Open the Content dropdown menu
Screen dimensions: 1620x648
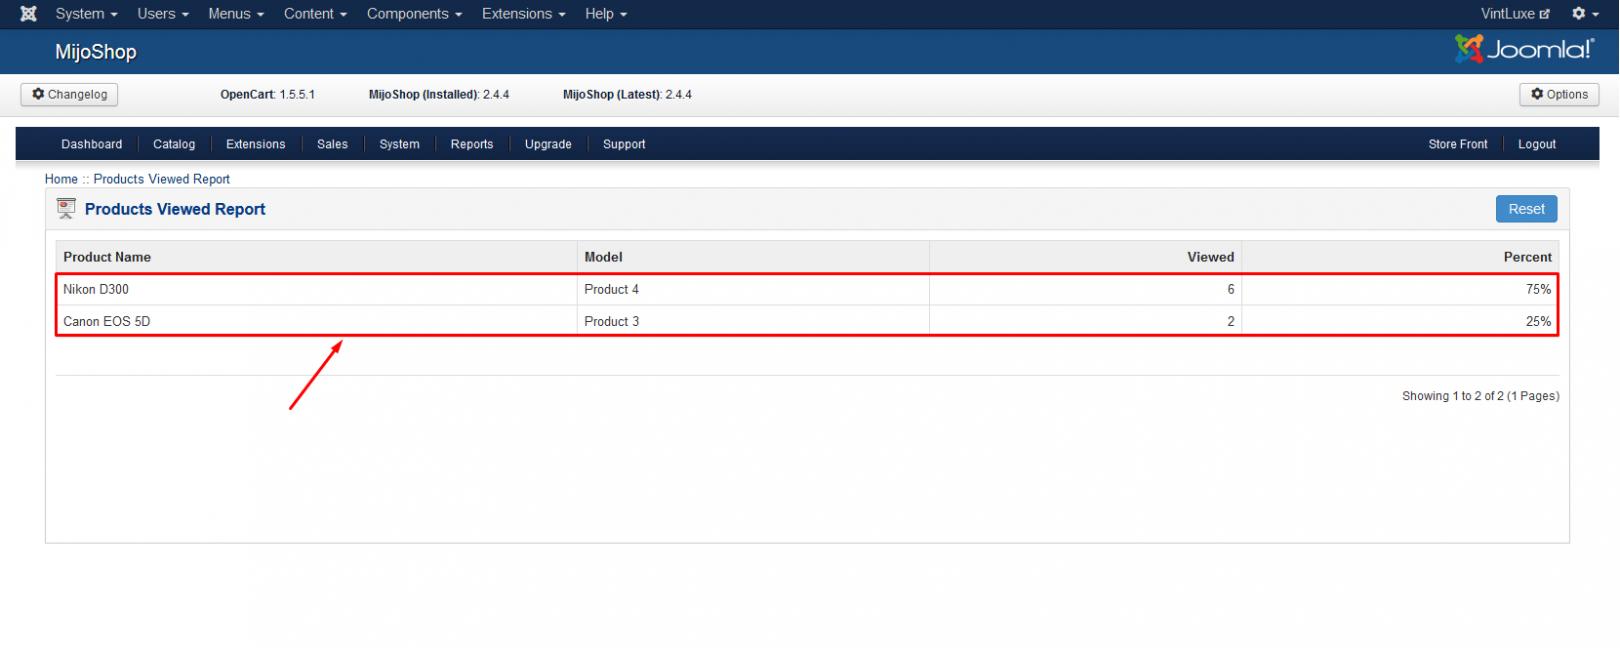pyautogui.click(x=315, y=14)
